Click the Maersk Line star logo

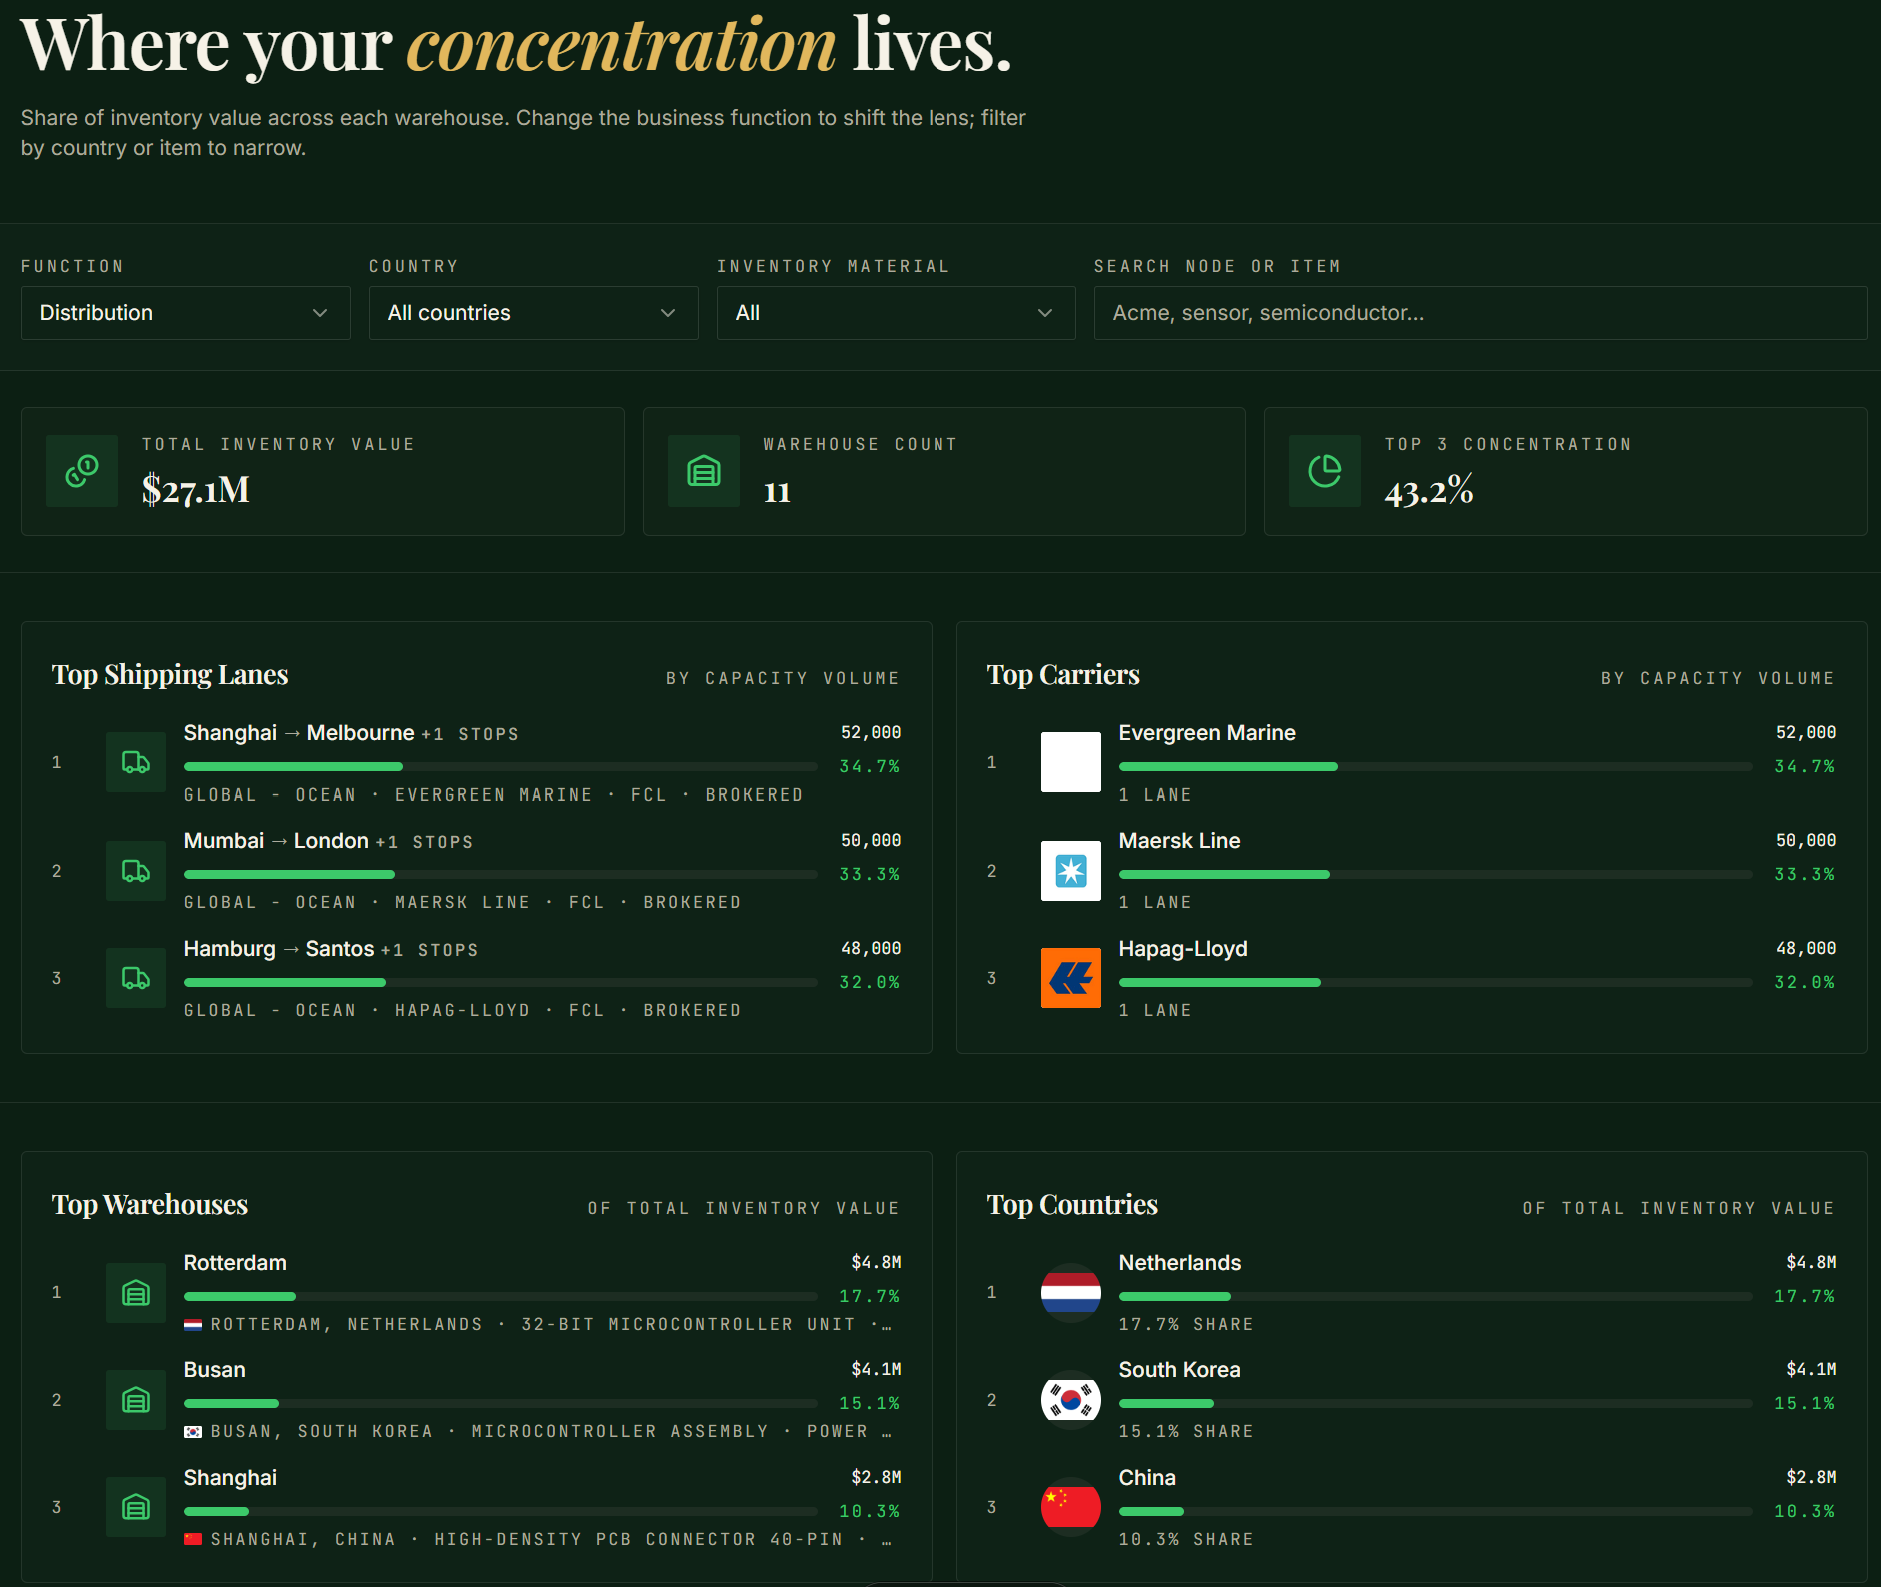click(x=1071, y=871)
